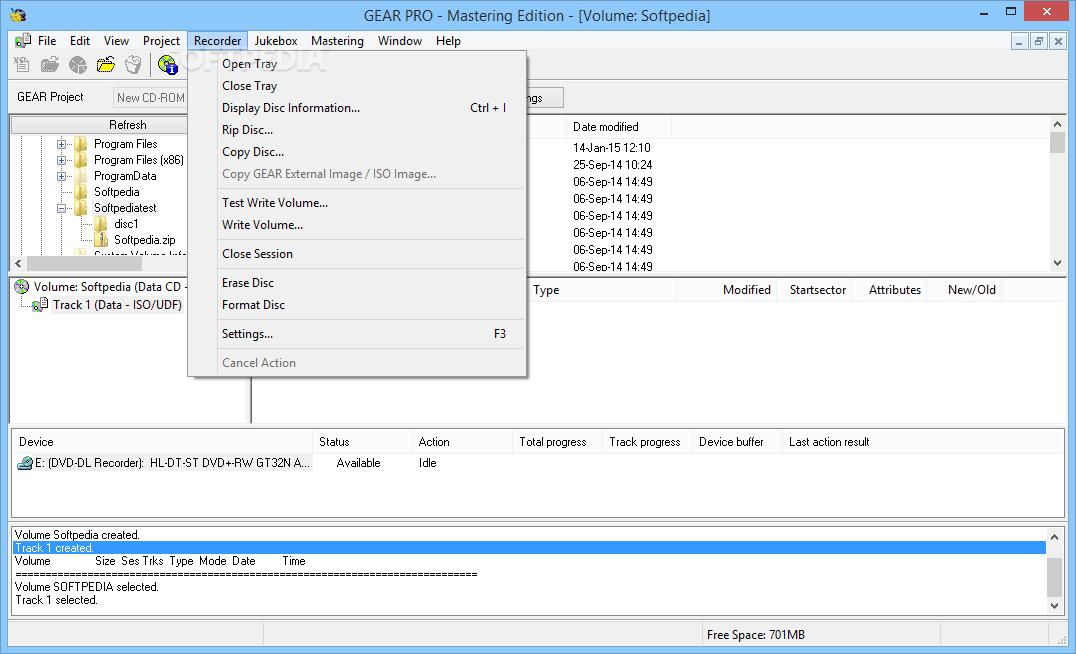Click the E: DVD-DL Recorder drive icon

click(x=25, y=463)
